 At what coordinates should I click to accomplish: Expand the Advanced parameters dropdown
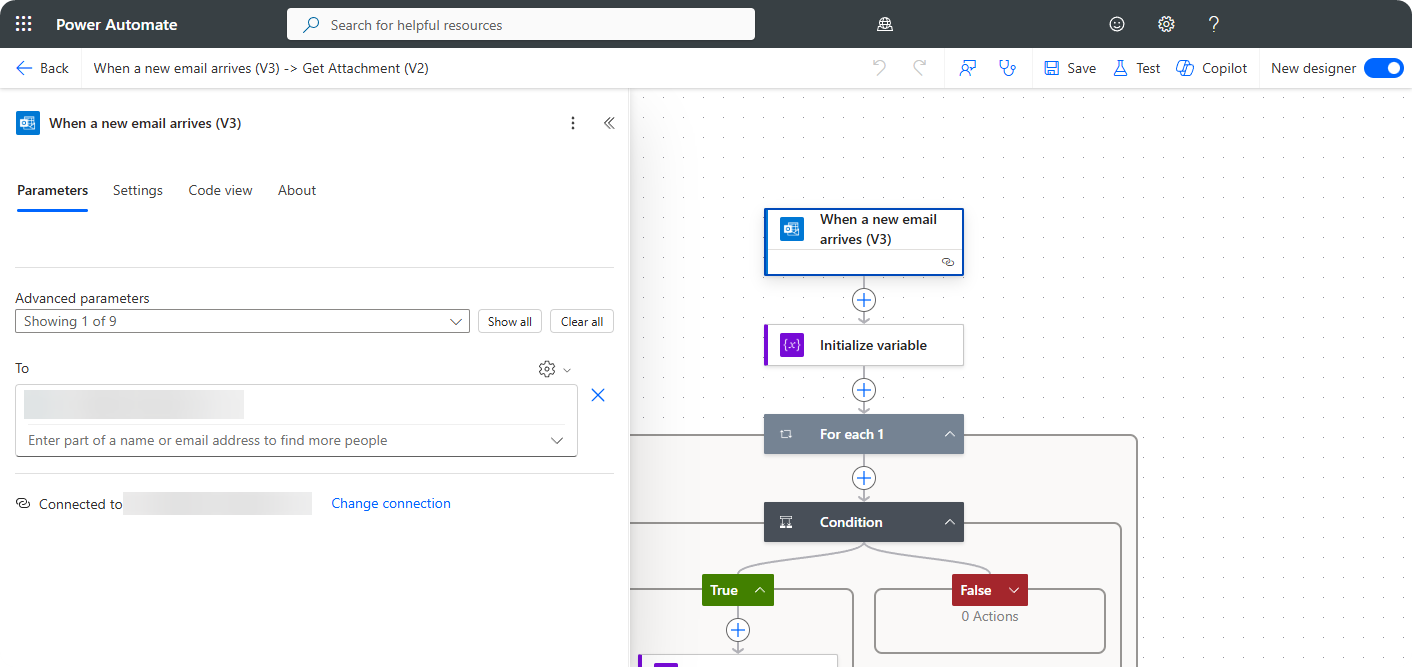tap(242, 321)
